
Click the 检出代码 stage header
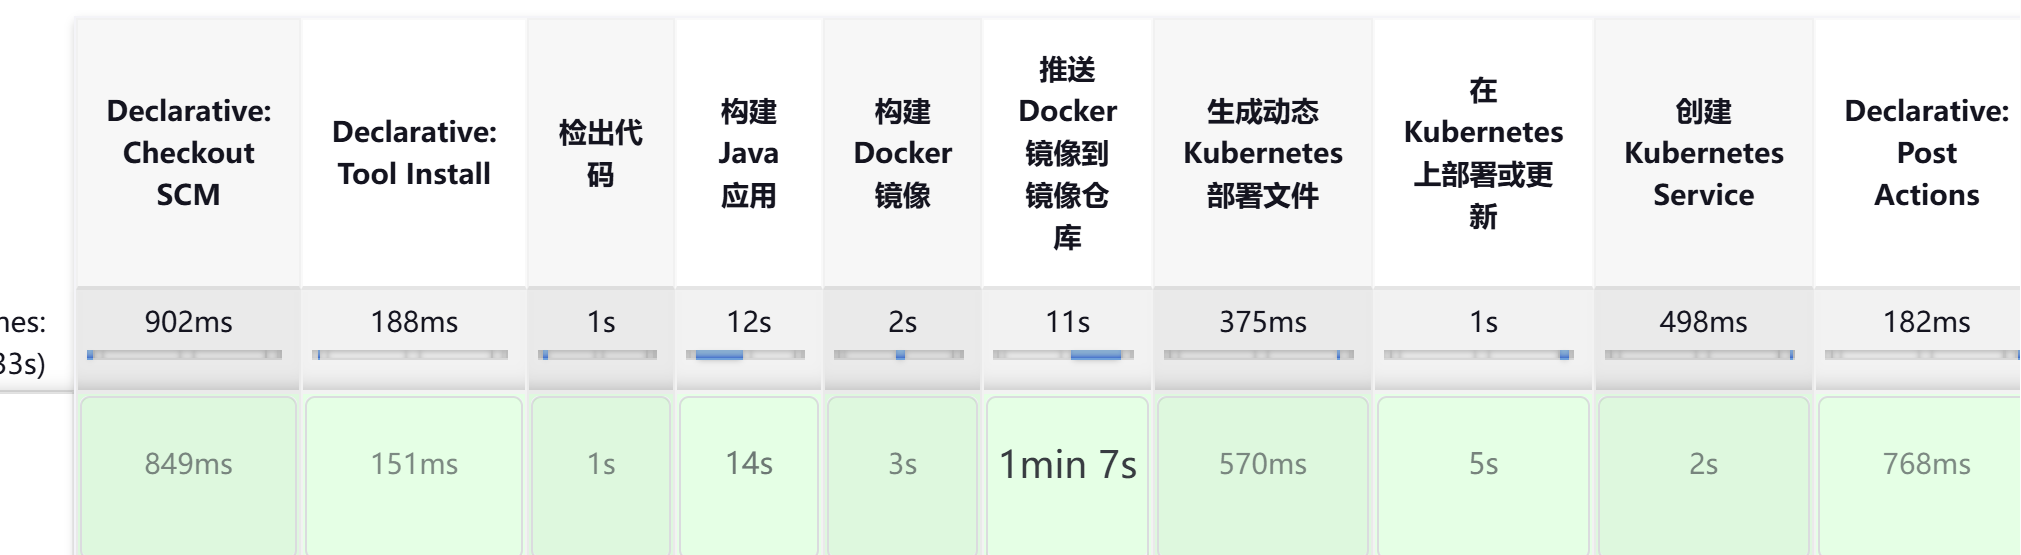[x=600, y=153]
